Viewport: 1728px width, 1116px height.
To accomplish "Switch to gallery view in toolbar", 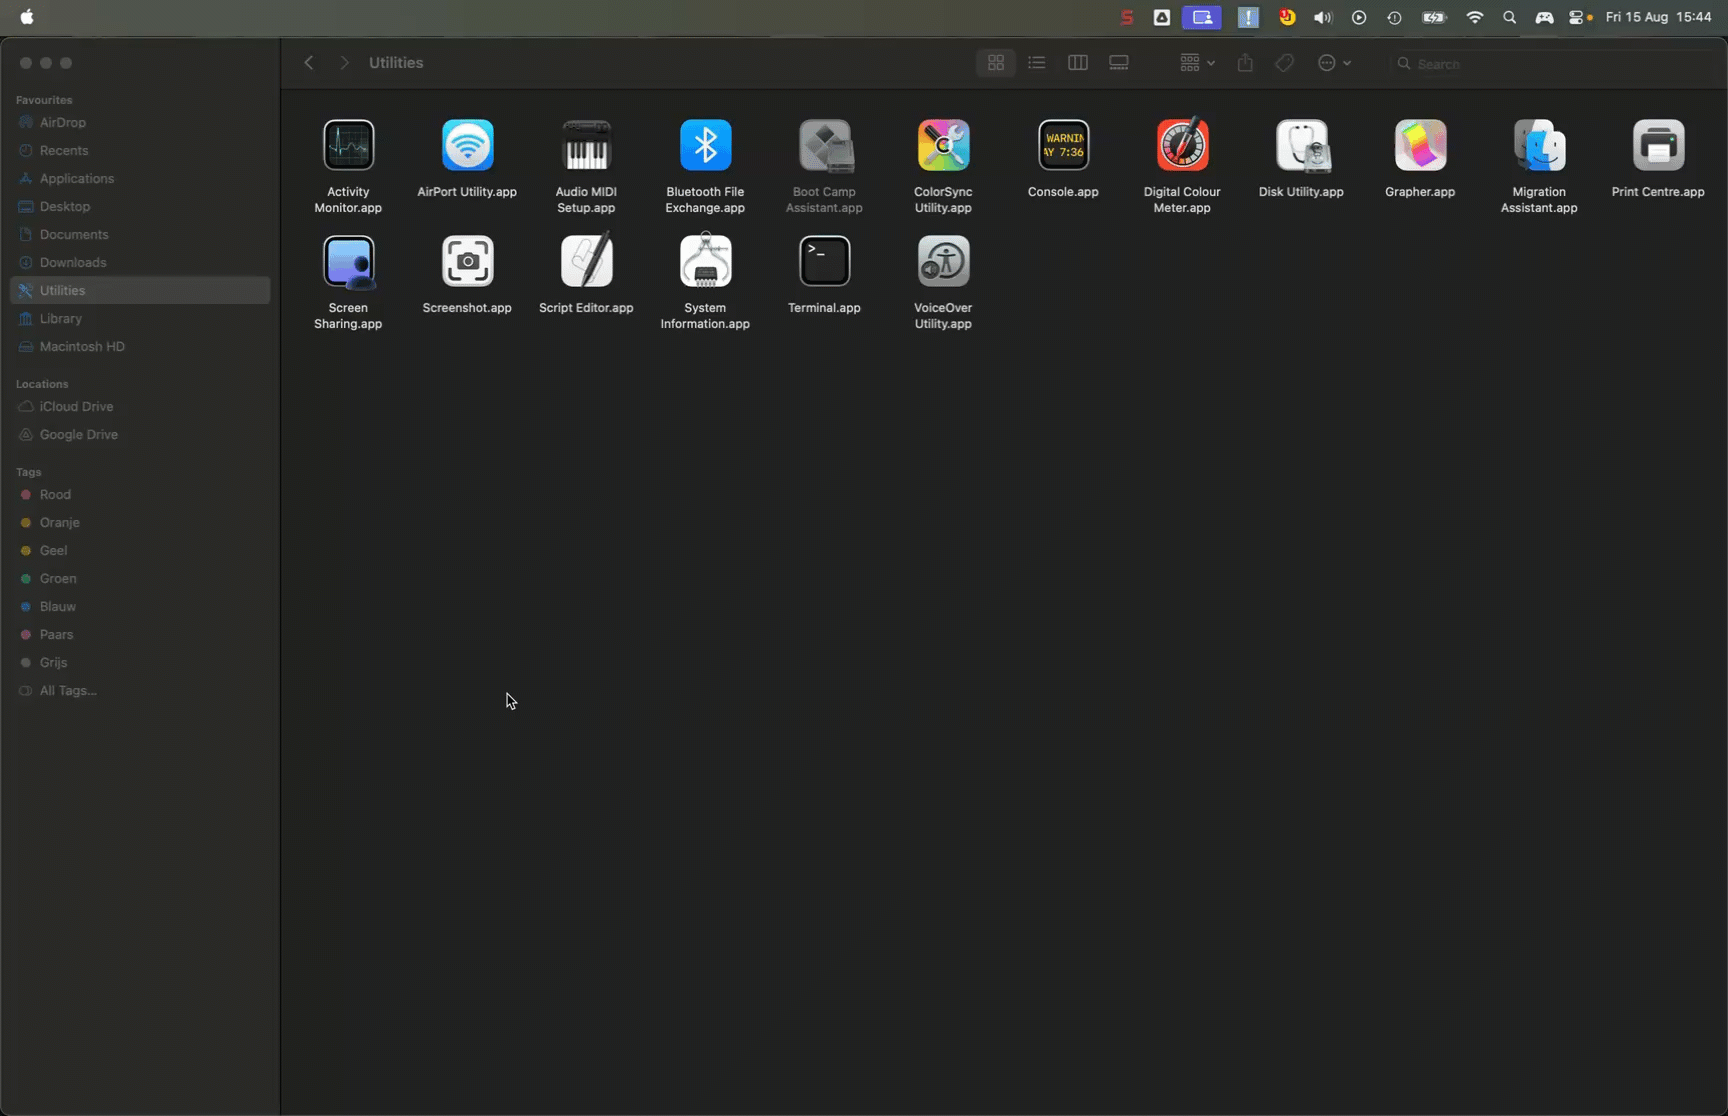I will coord(1119,63).
